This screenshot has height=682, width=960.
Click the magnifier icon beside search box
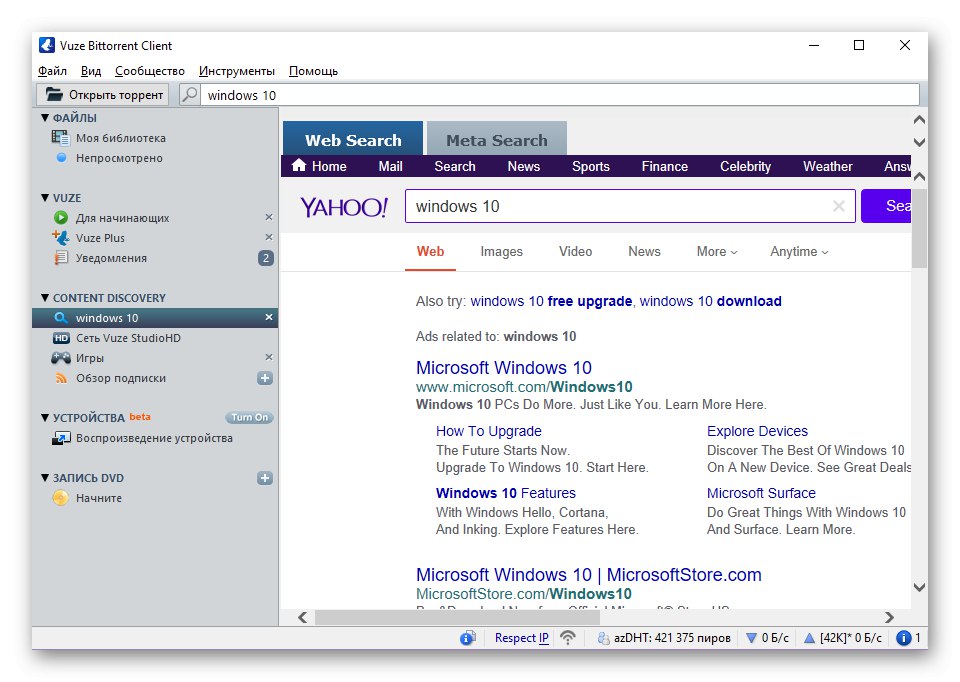click(x=190, y=95)
